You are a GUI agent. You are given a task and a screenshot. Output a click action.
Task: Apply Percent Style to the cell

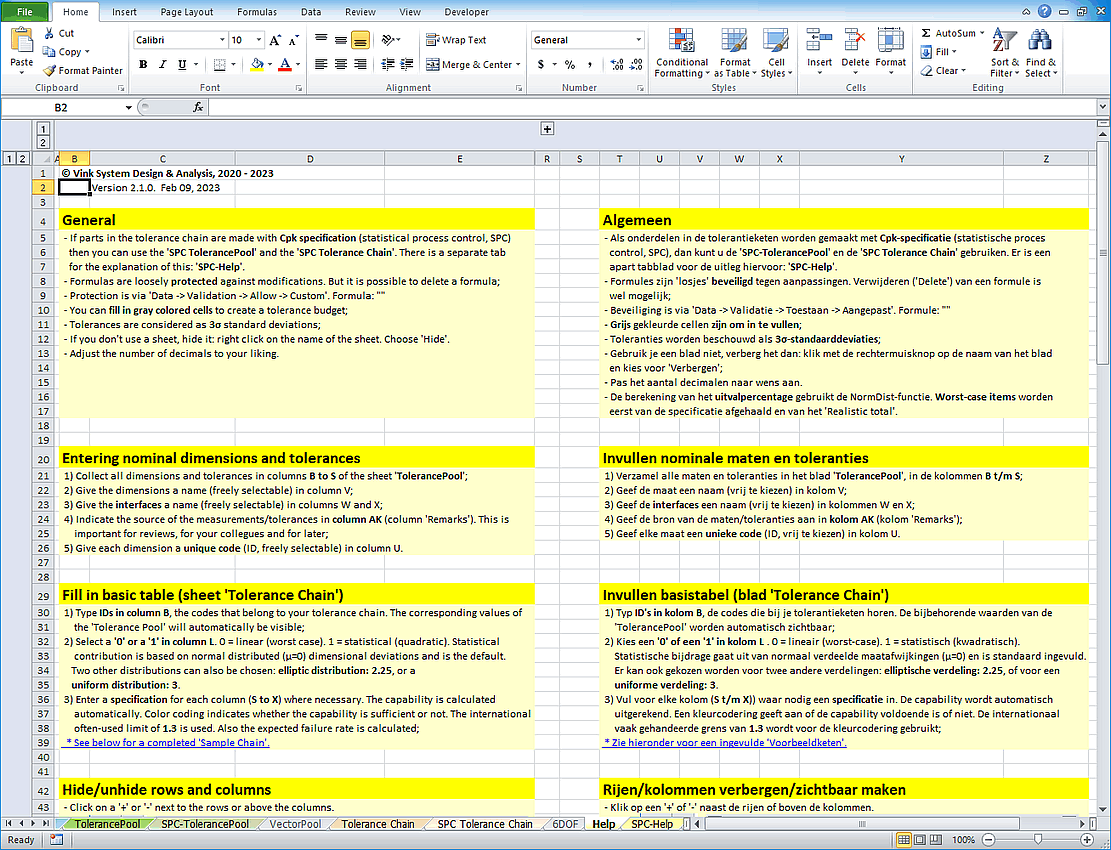[570, 64]
